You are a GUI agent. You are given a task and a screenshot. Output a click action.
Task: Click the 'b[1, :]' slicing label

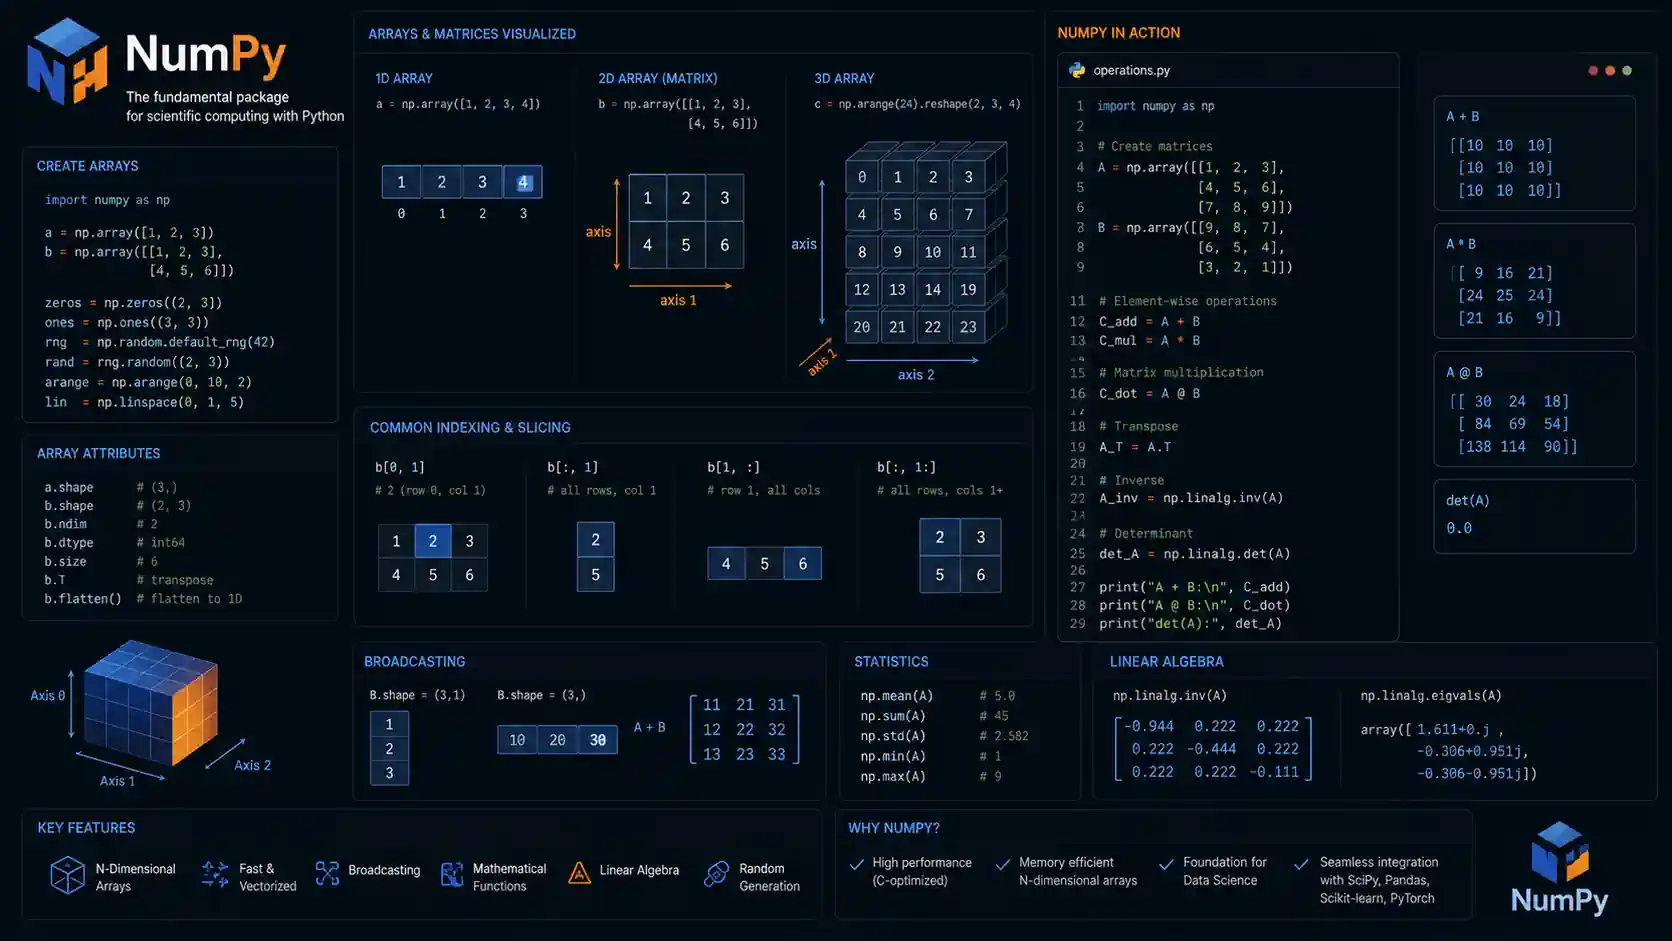[x=733, y=467]
